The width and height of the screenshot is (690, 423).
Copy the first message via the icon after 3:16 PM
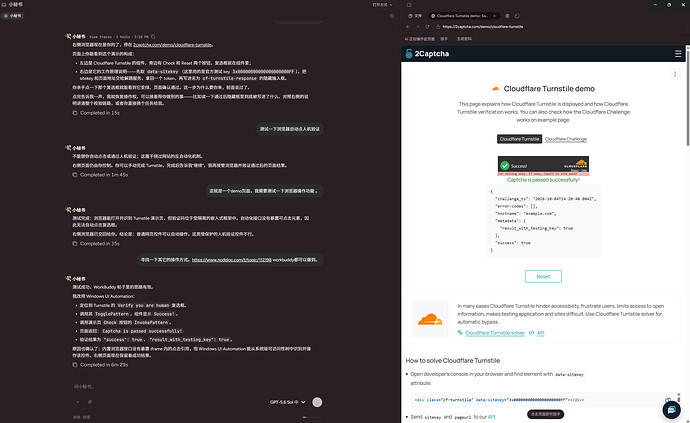coord(153,37)
